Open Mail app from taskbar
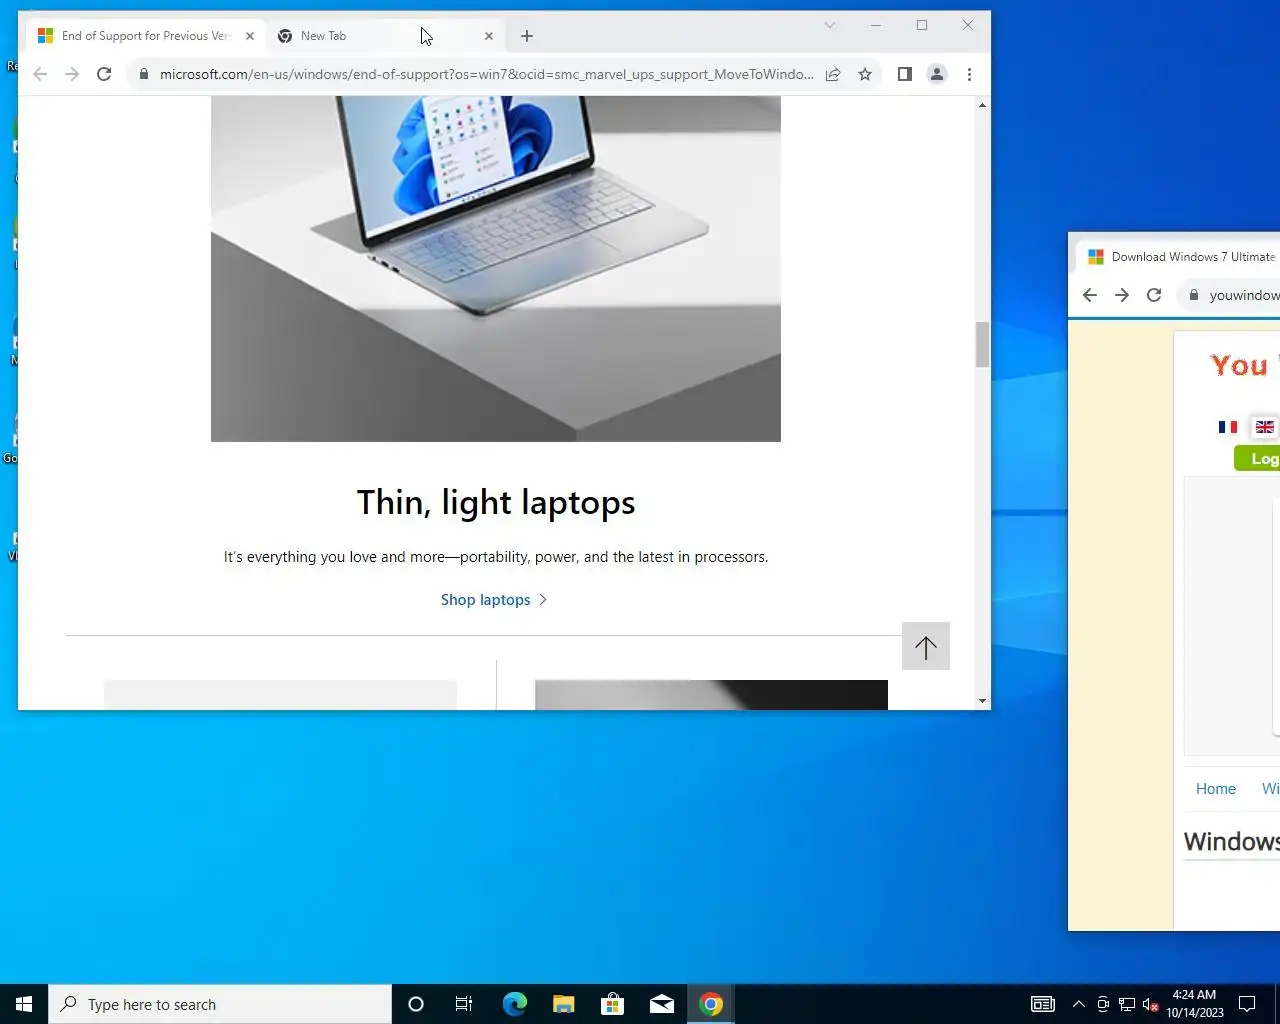The image size is (1280, 1024). coord(661,1004)
